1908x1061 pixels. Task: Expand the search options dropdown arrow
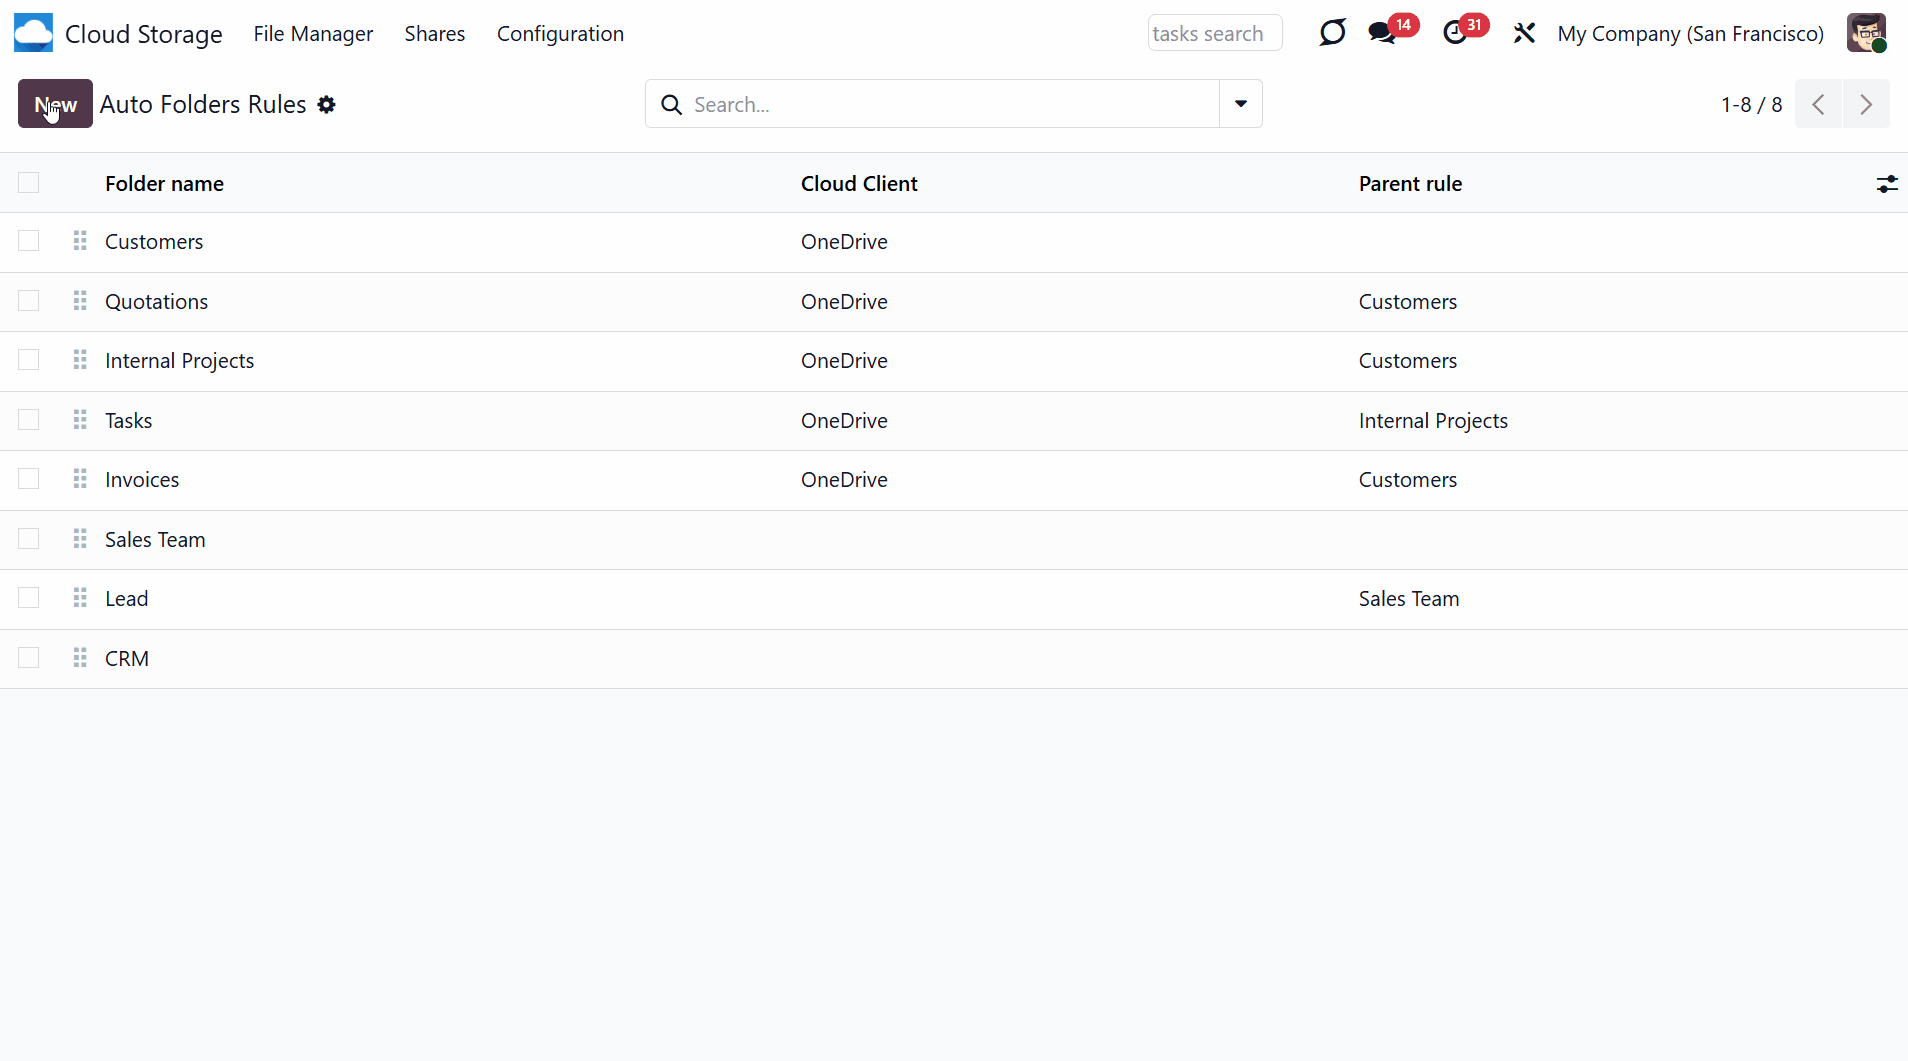coord(1240,104)
